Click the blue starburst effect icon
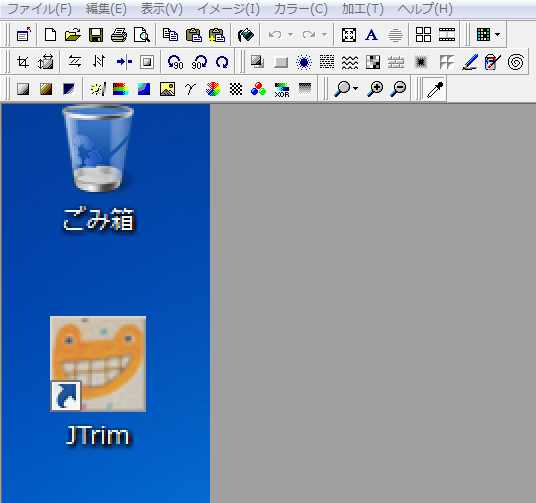 pos(304,63)
